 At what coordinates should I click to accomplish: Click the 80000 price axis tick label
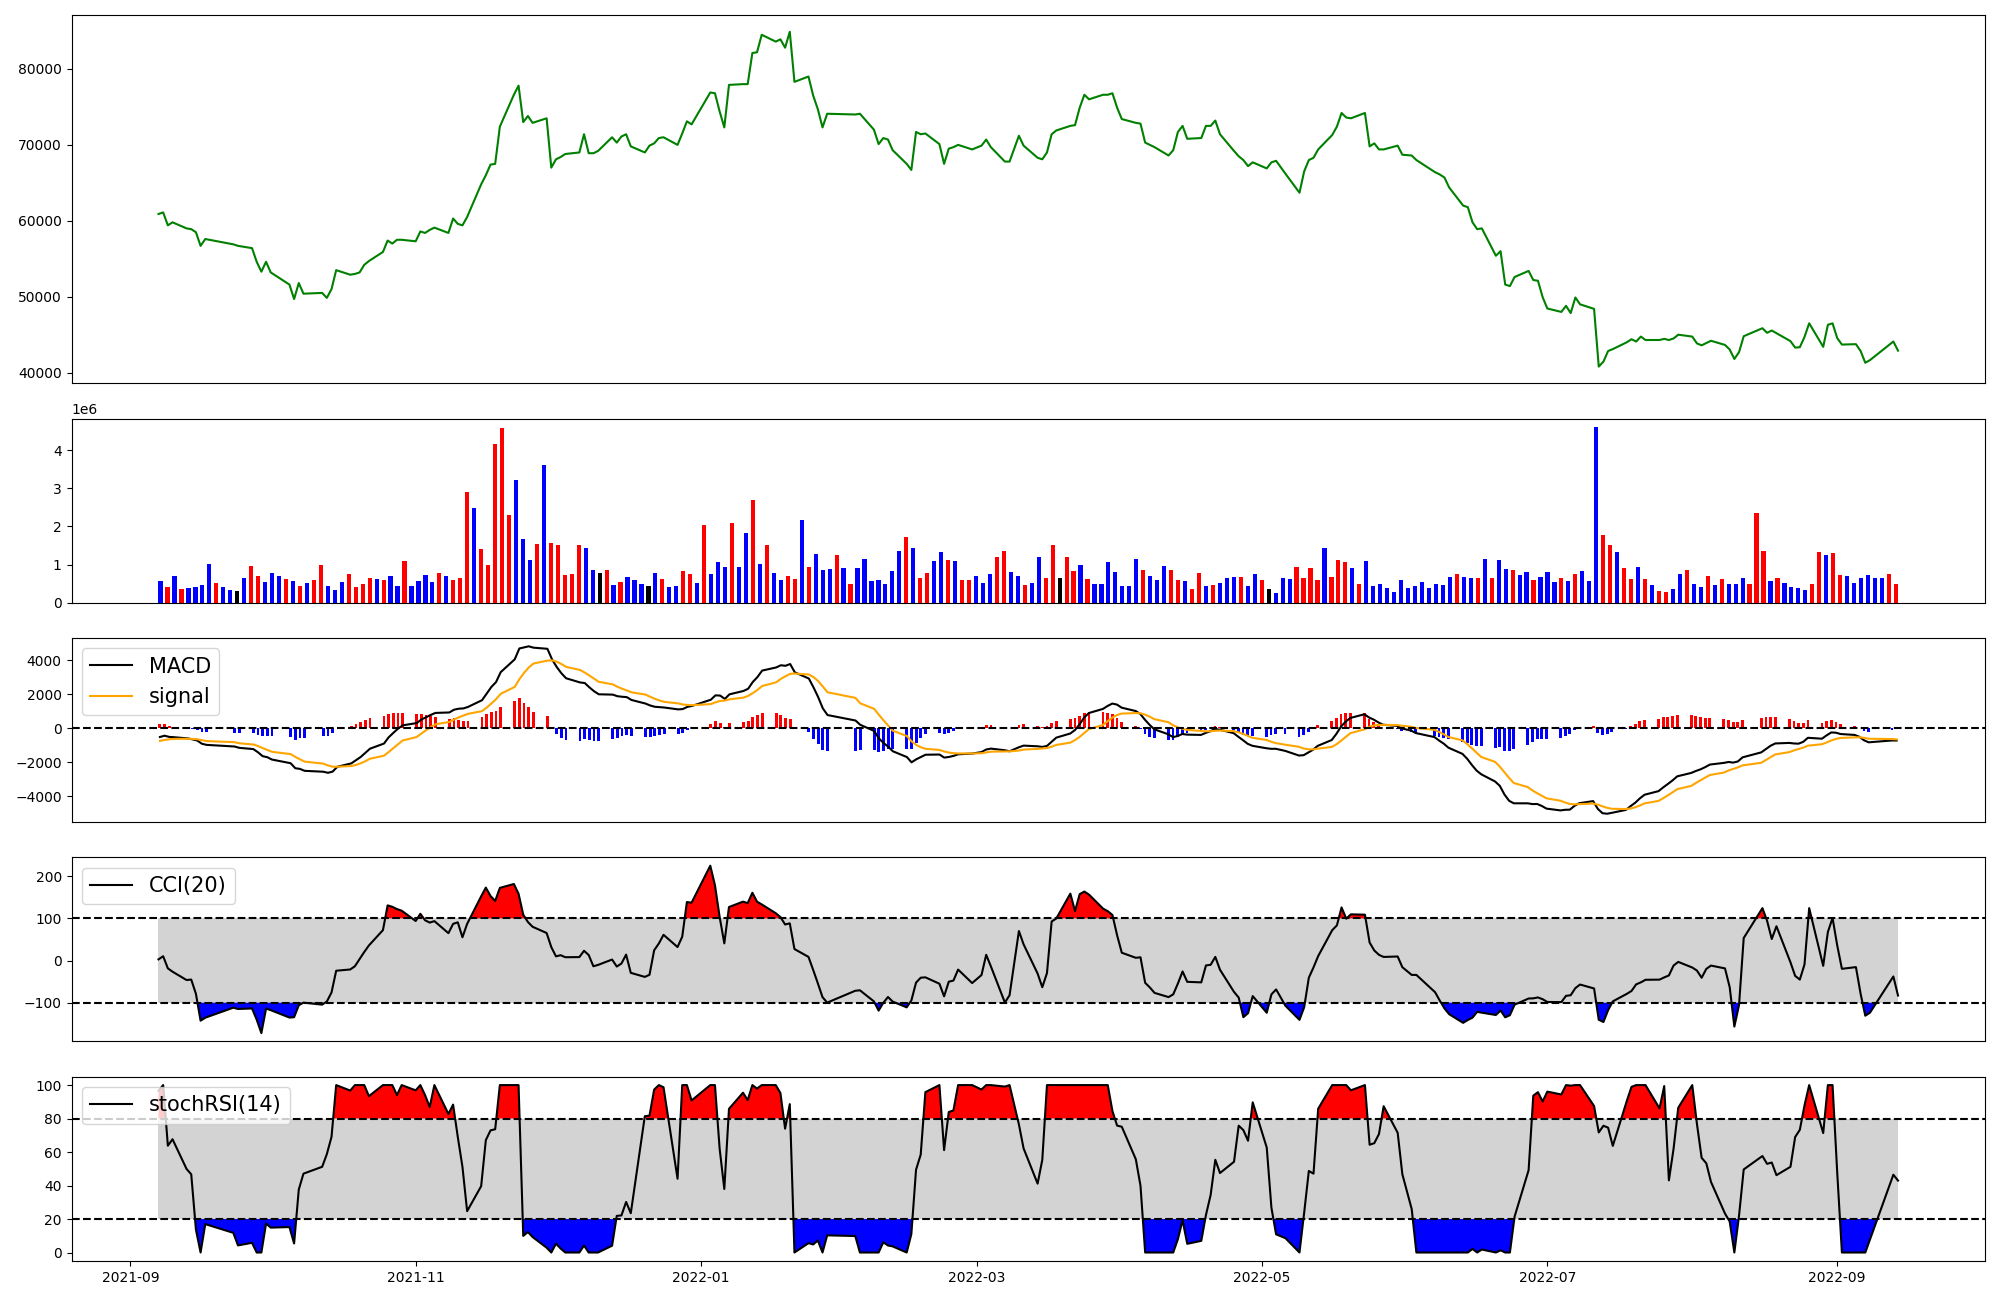tap(40, 70)
